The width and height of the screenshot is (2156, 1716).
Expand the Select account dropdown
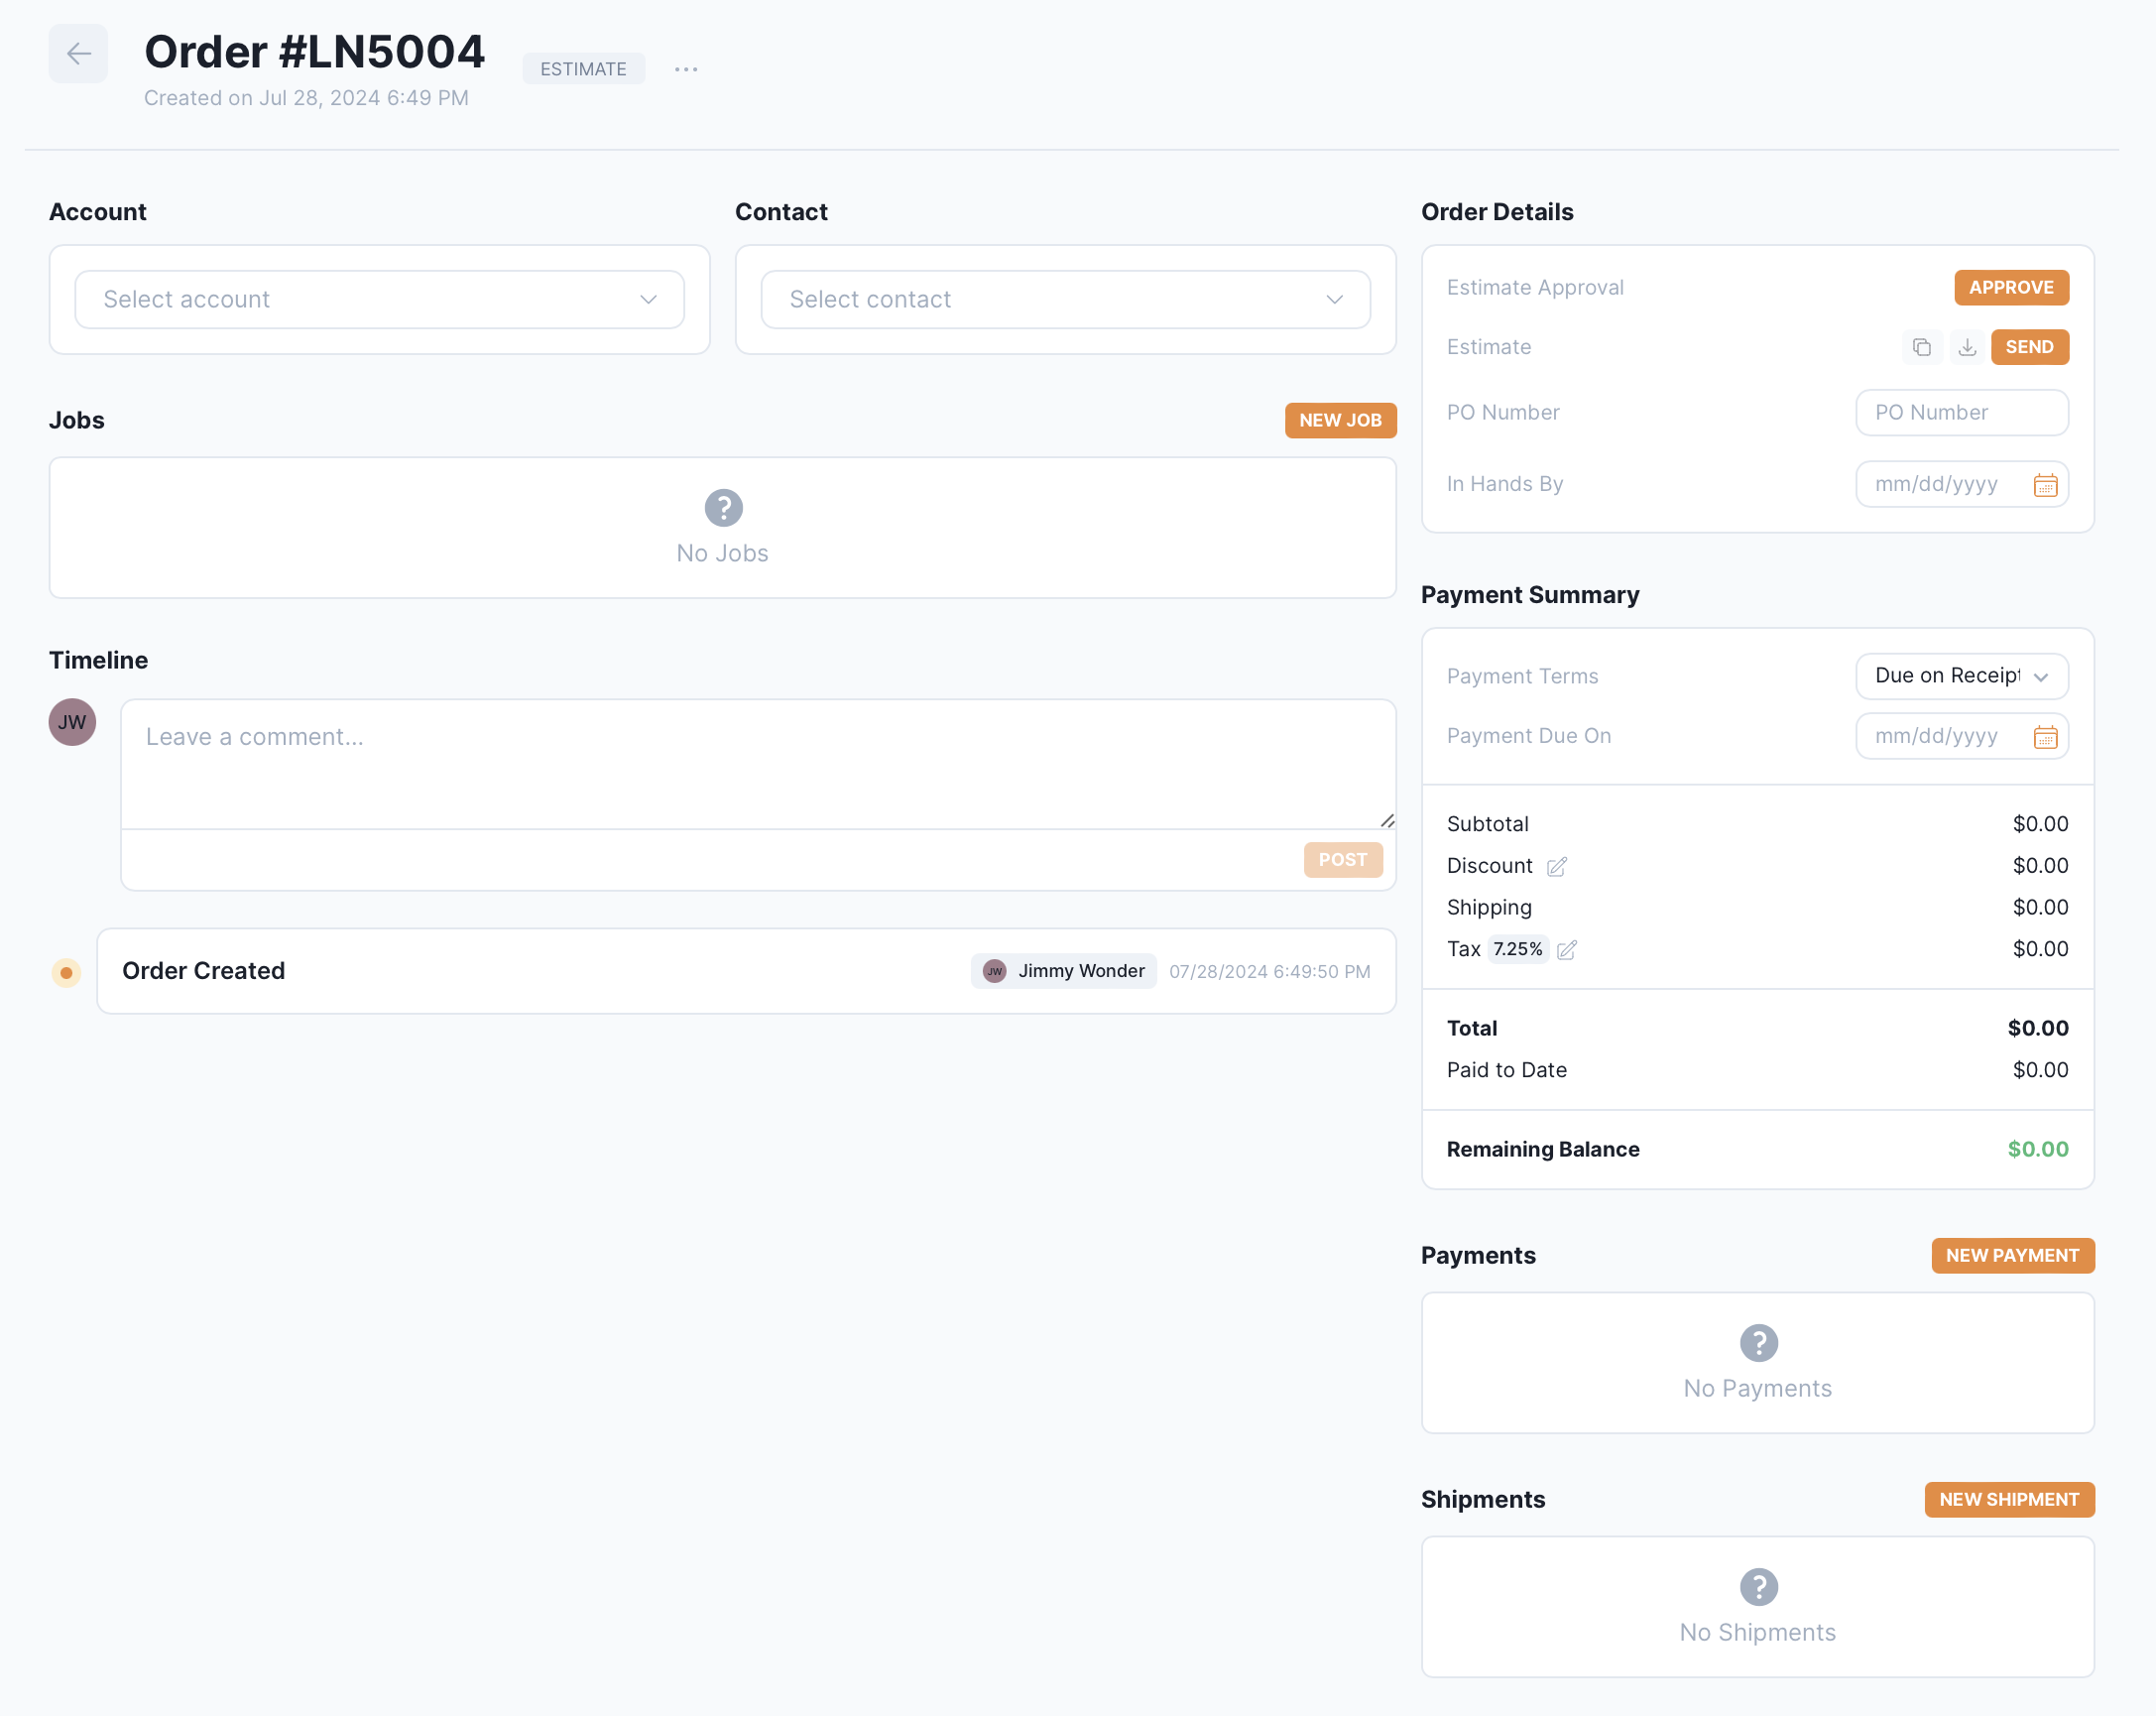click(x=379, y=299)
